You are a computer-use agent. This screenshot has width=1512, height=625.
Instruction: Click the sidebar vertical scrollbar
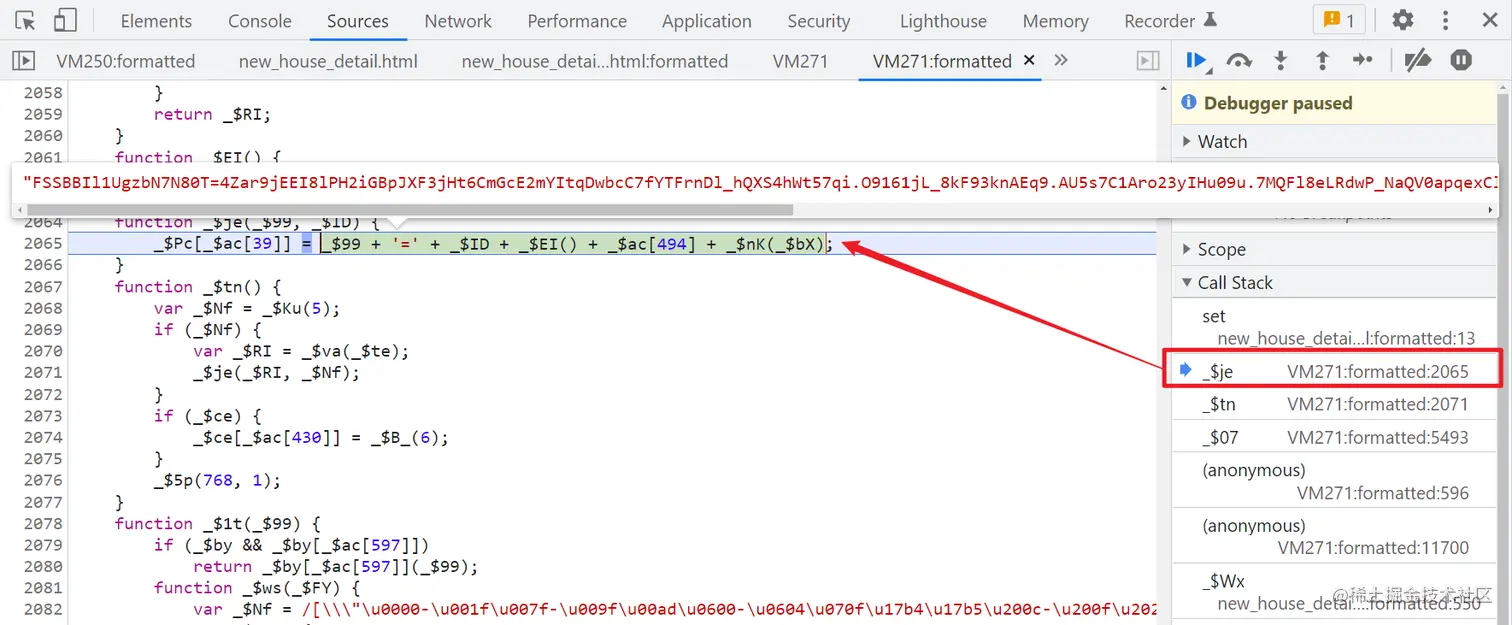coord(1504,350)
